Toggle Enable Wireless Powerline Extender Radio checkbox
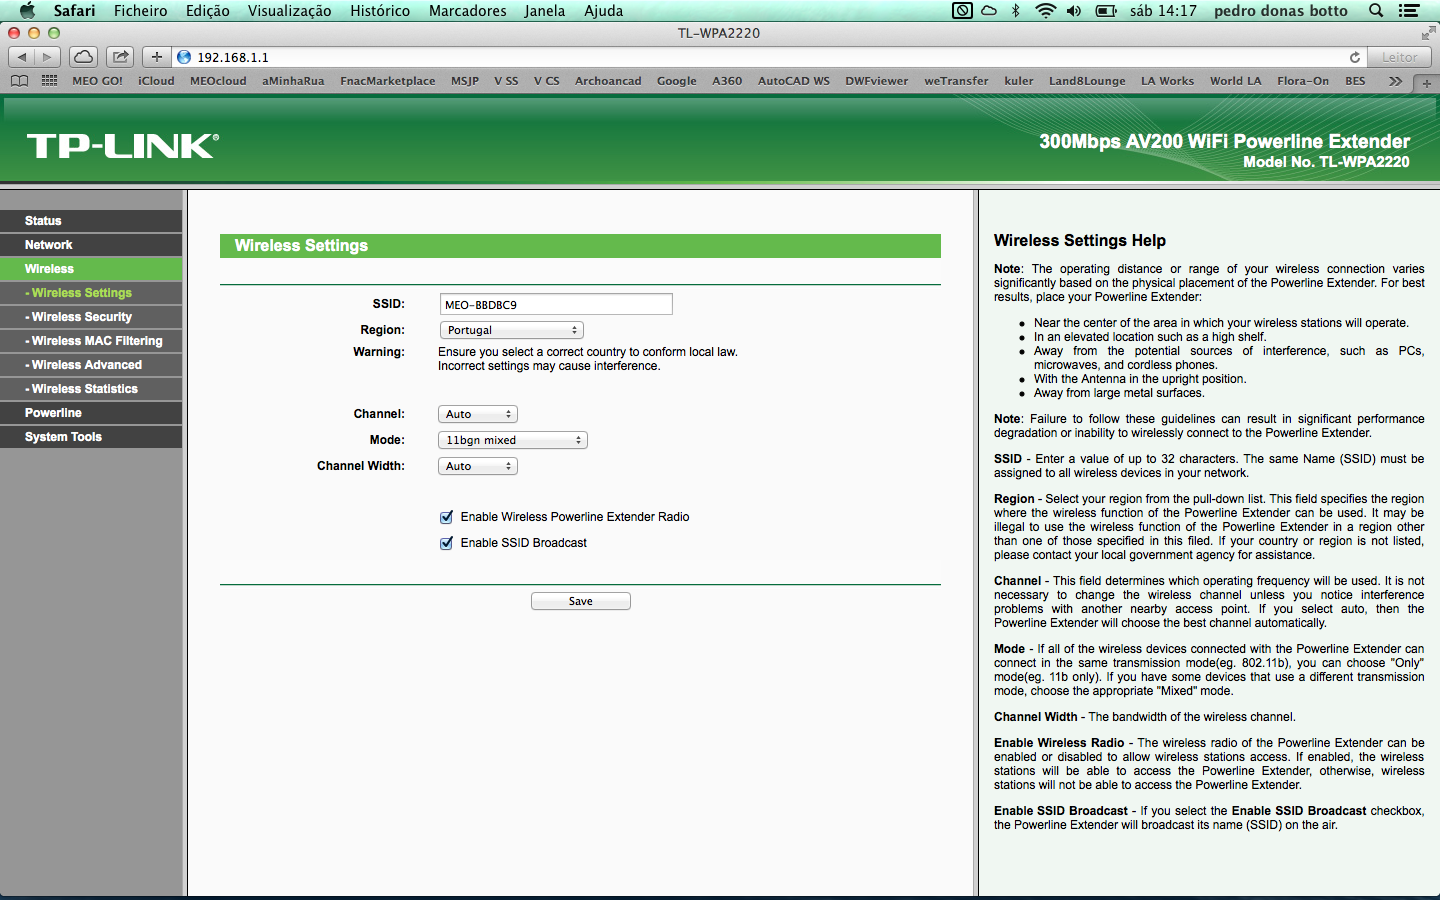This screenshot has height=900, width=1440. (446, 517)
